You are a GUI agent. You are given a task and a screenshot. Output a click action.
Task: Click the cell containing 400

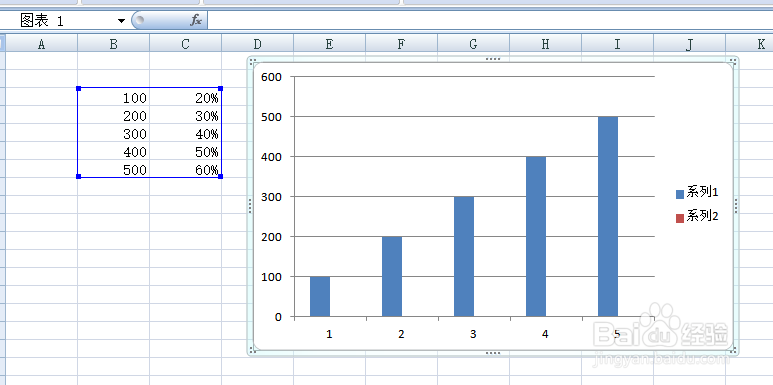[113, 151]
